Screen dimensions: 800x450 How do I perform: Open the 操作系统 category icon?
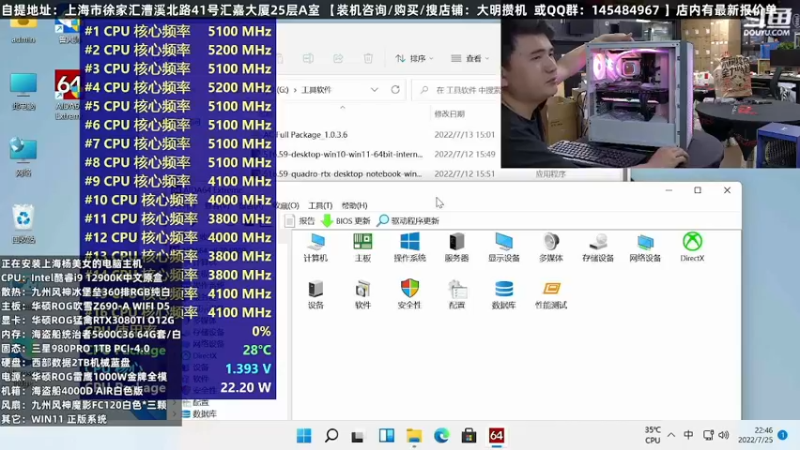tap(410, 247)
